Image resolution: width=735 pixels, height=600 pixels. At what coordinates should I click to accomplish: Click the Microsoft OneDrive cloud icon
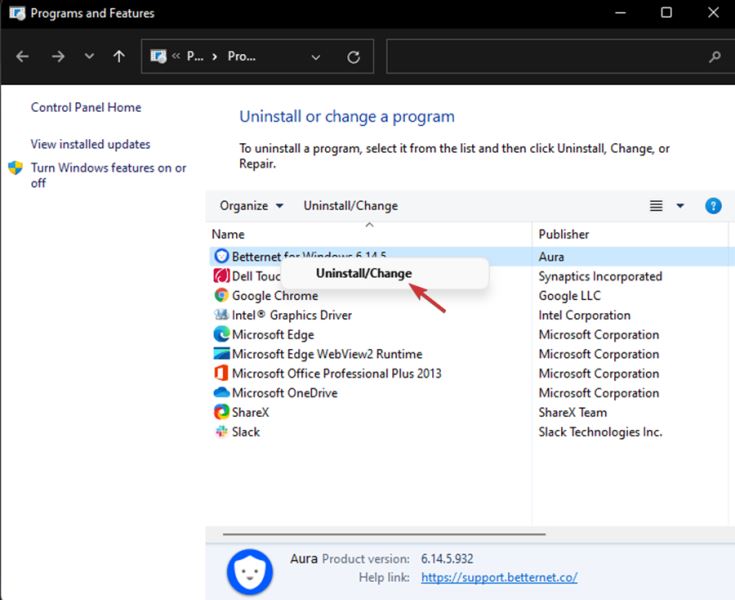click(221, 393)
